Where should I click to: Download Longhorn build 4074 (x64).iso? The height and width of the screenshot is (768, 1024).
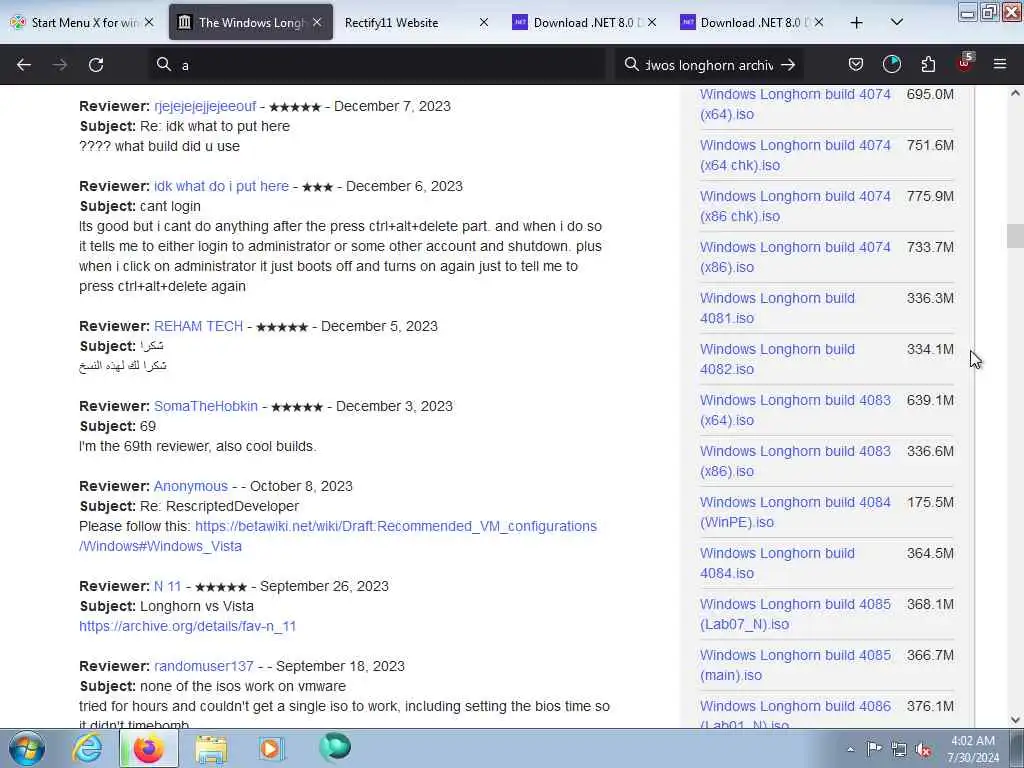[x=795, y=104]
